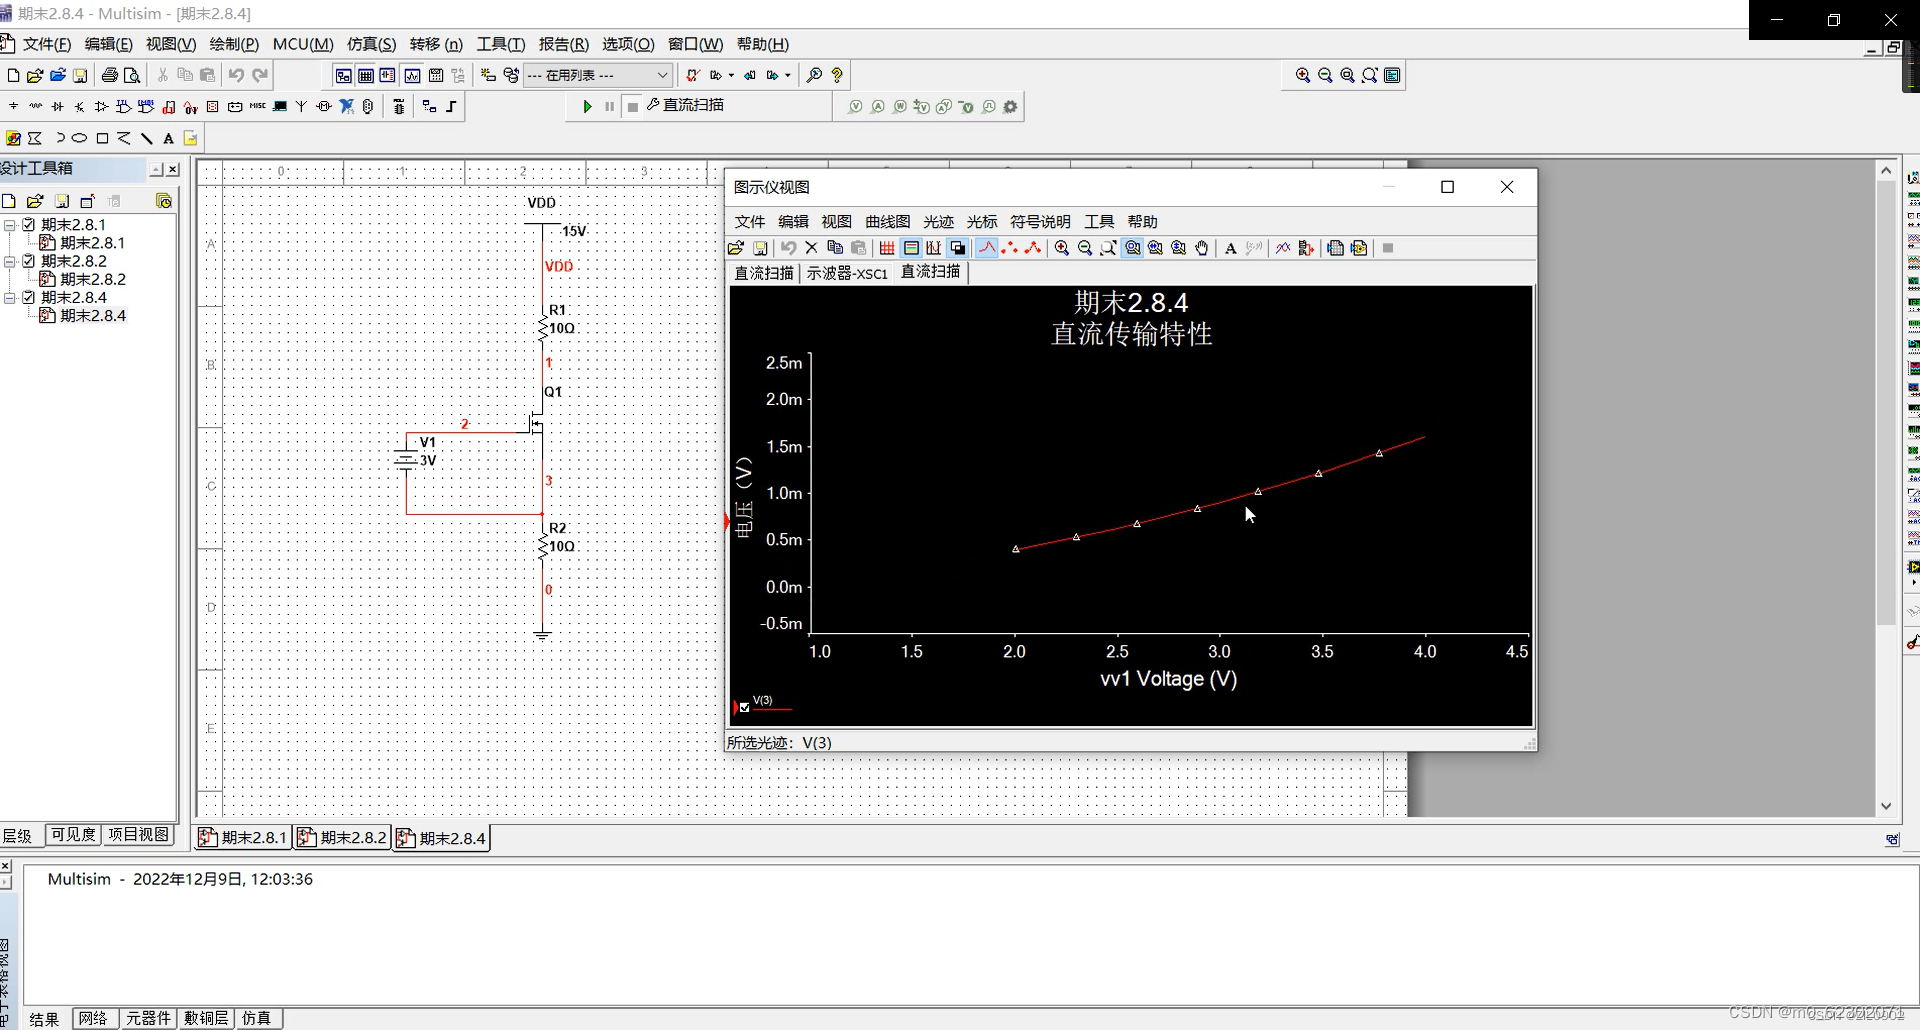This screenshot has height=1030, width=1920.
Task: Open the spreadsheet view toolbar icon
Action: point(366,75)
